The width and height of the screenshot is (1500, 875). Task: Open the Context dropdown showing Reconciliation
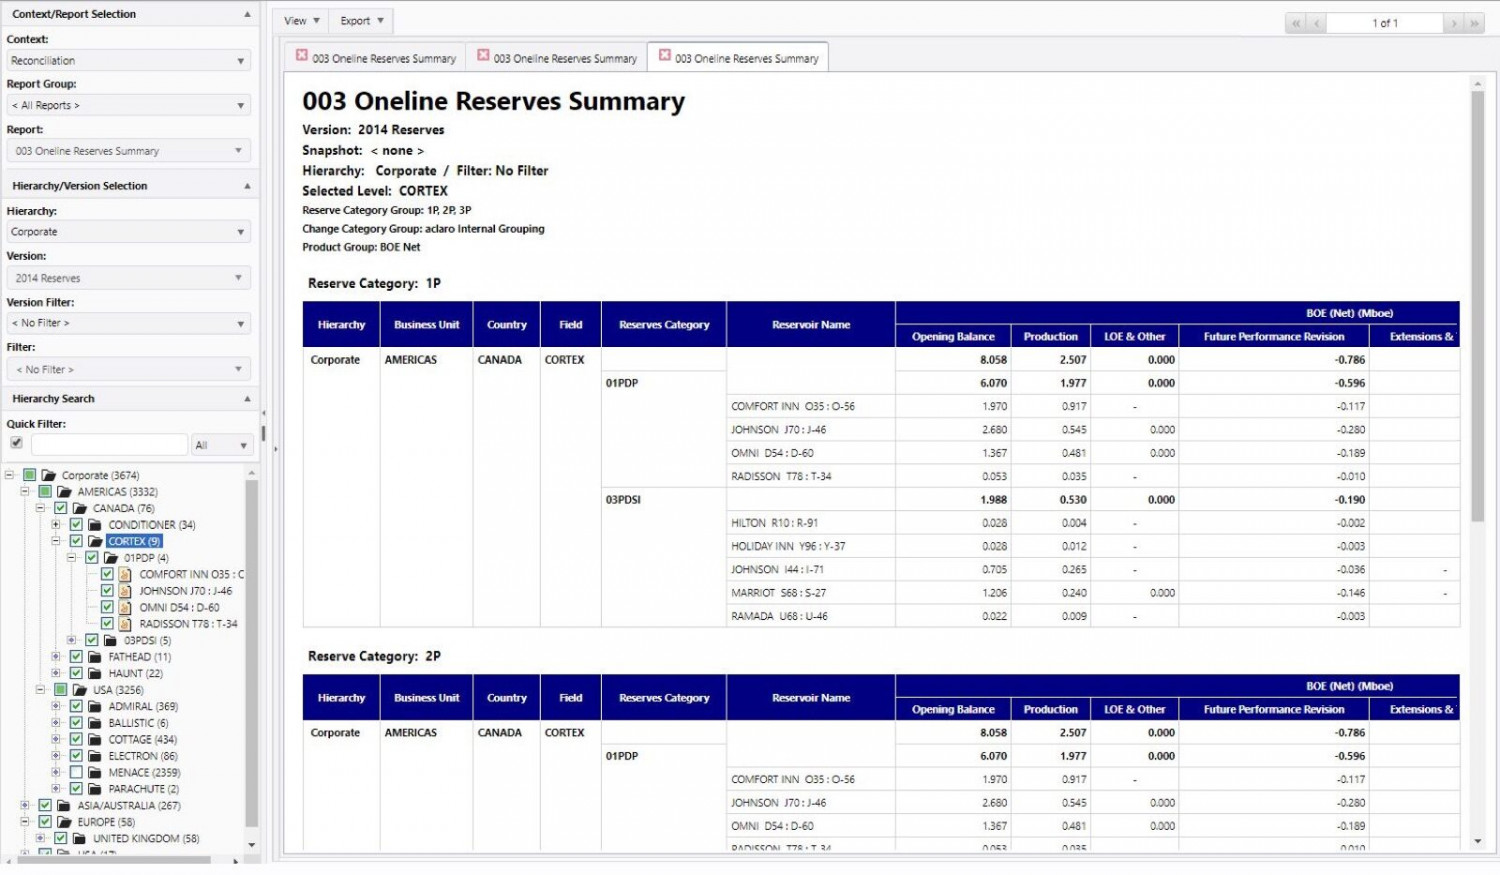tap(127, 61)
